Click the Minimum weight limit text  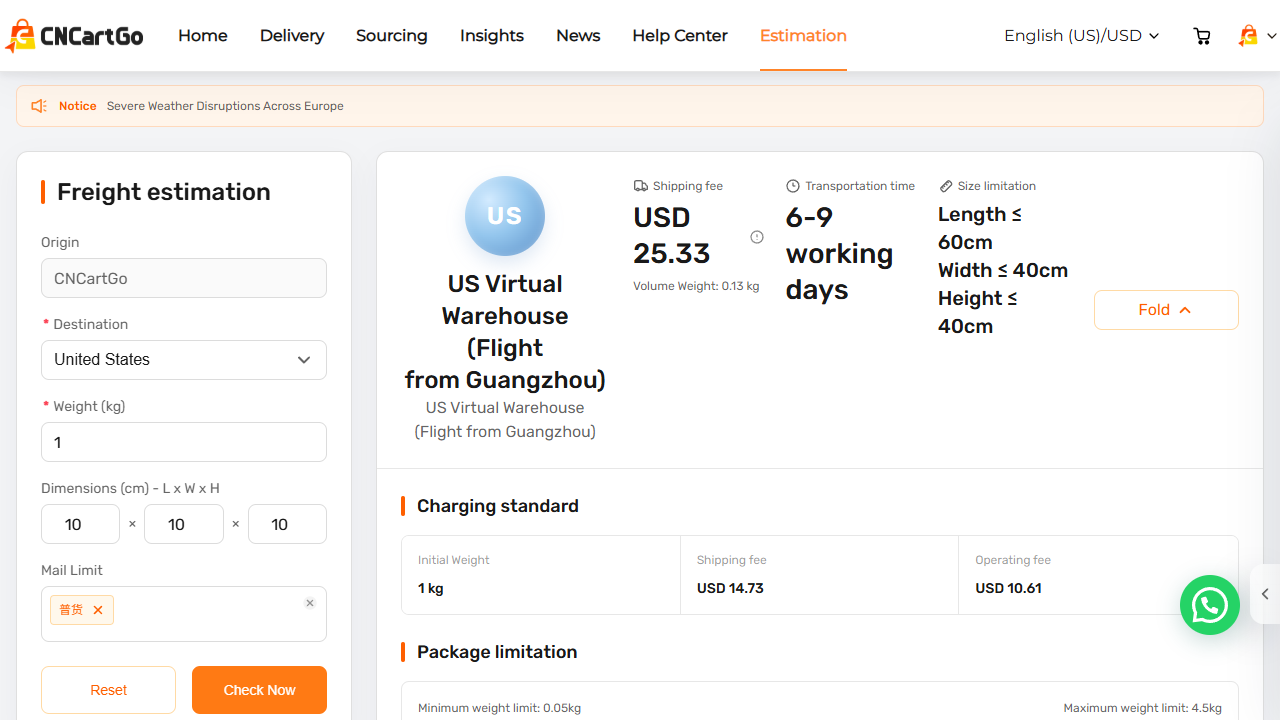coord(499,708)
